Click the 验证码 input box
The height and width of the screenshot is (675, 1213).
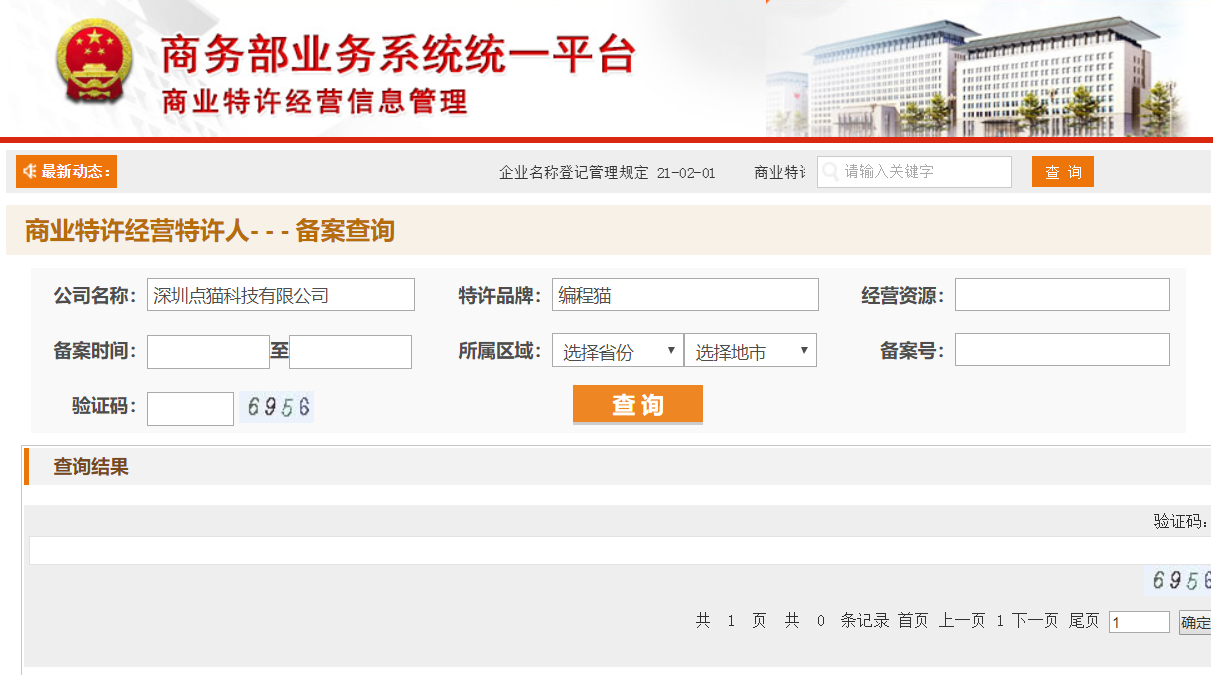190,409
